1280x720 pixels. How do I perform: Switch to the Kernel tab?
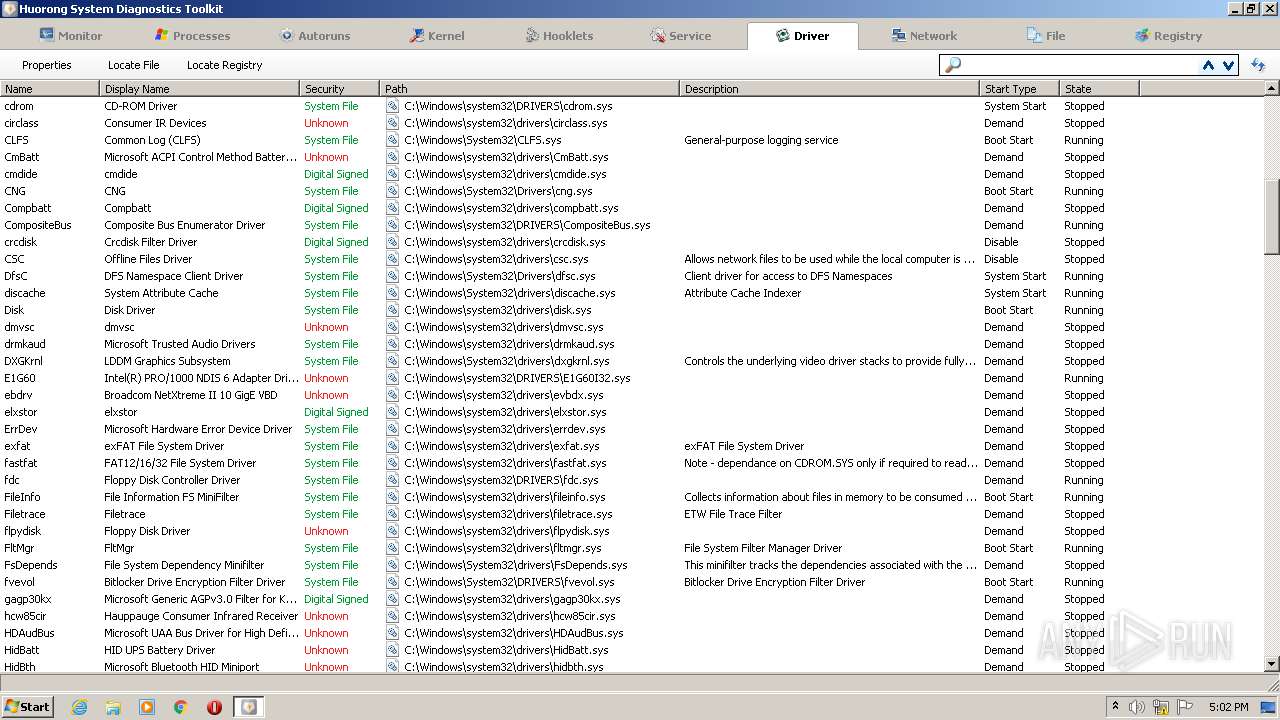[x=436, y=35]
